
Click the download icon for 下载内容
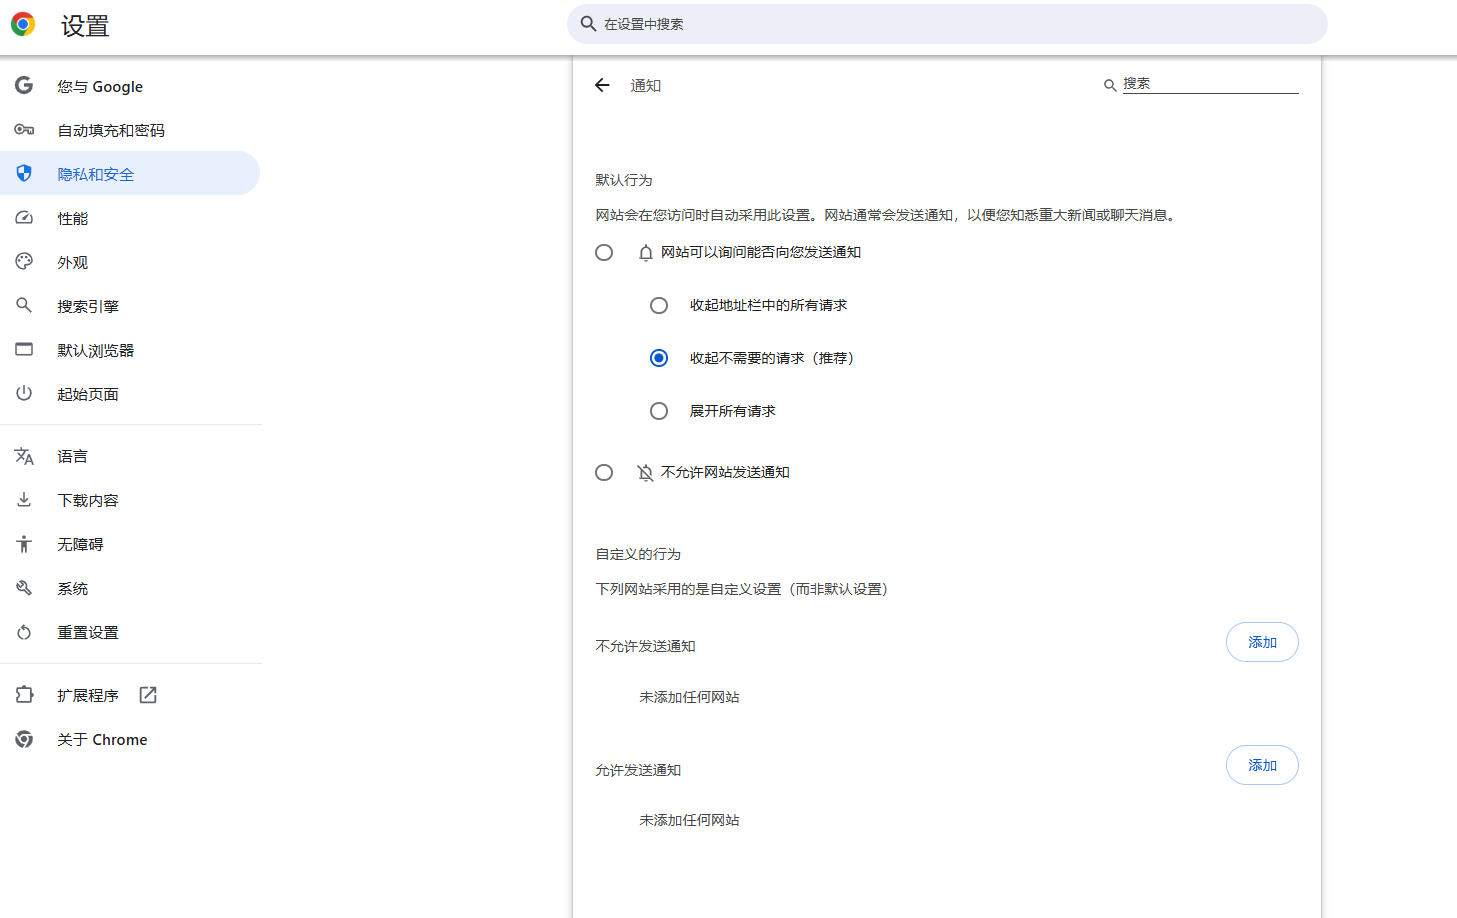pyautogui.click(x=24, y=500)
